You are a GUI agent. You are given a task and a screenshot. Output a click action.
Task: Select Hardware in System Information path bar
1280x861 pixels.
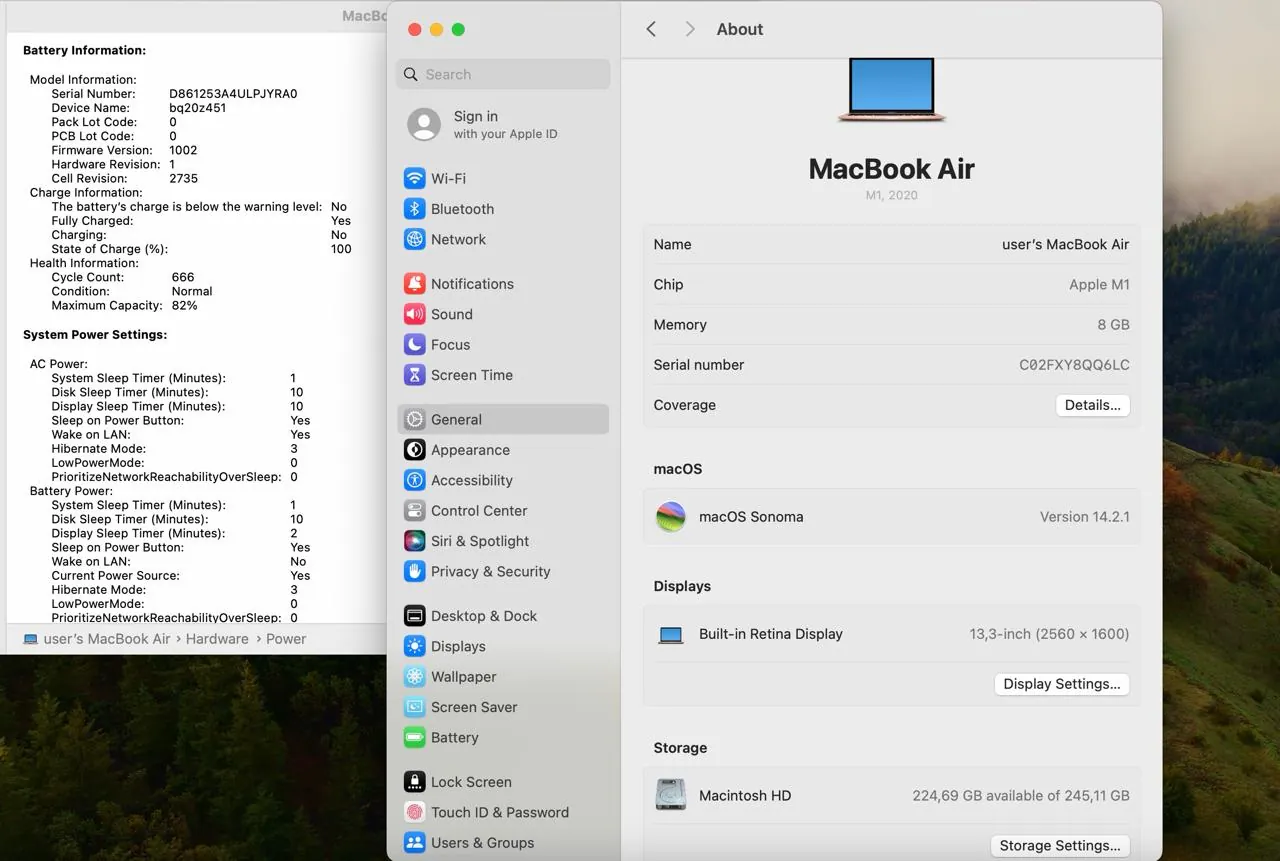[x=217, y=639]
